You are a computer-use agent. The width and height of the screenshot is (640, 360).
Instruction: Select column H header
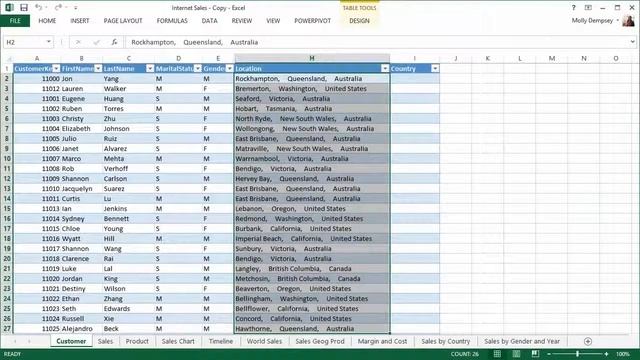coord(312,58)
